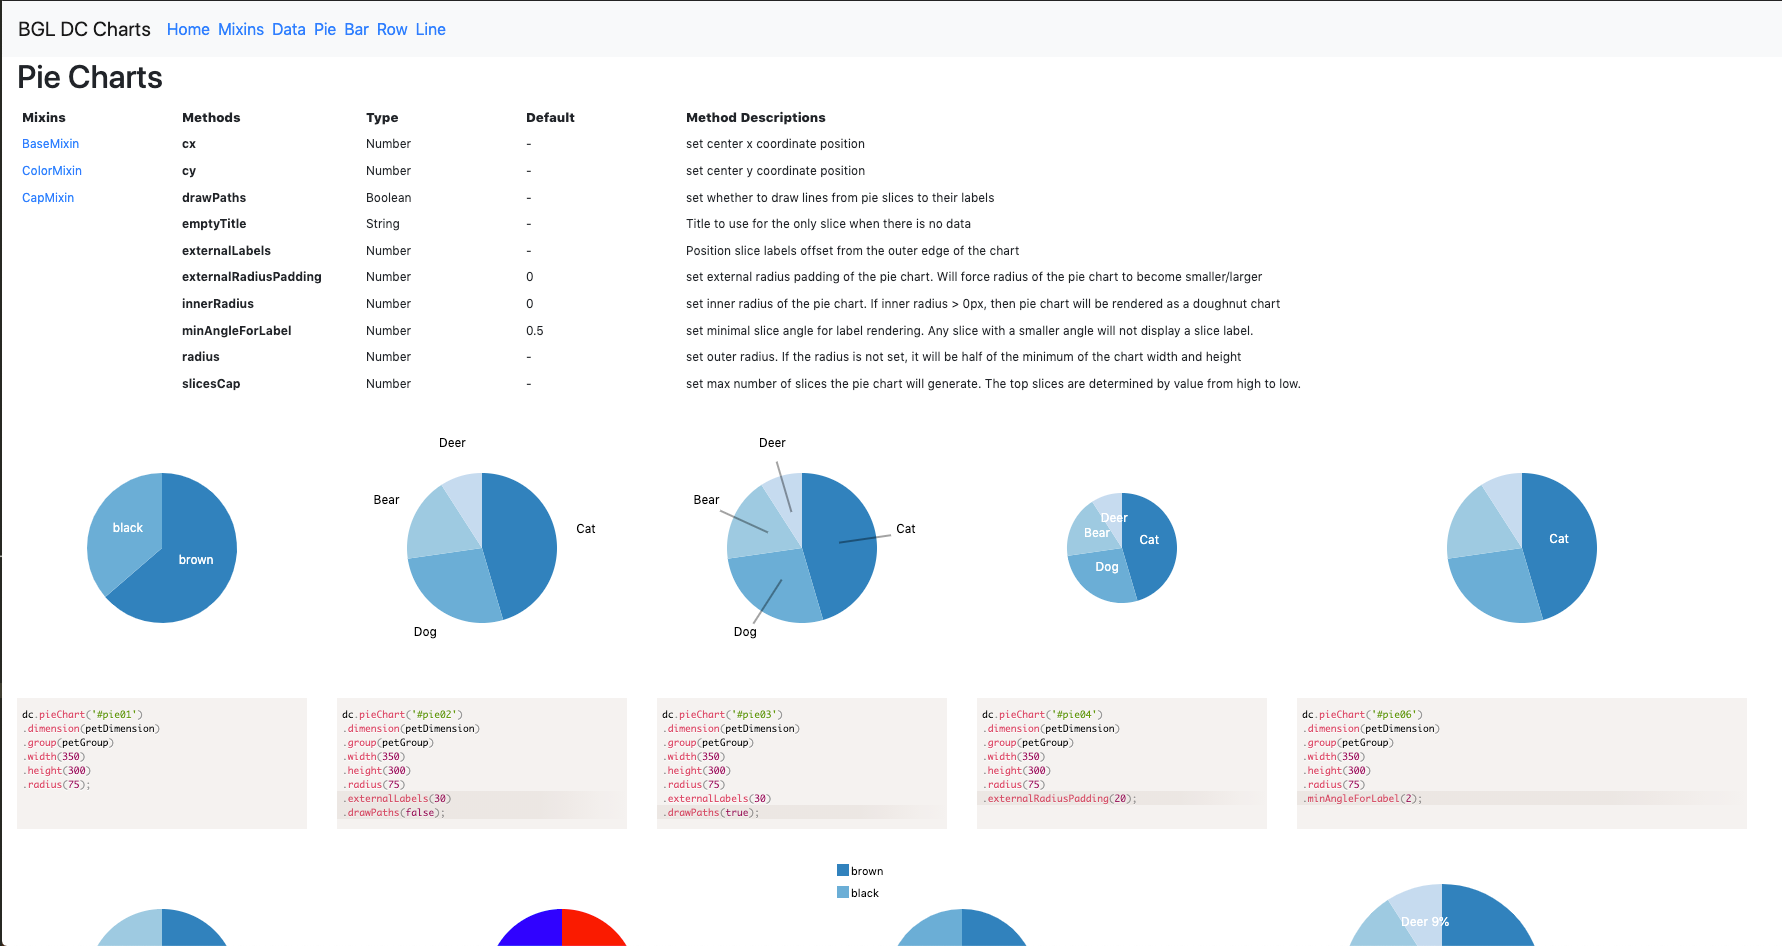Image resolution: width=1782 pixels, height=946 pixels.
Task: Select the brown slice in first pie
Action: click(x=196, y=560)
